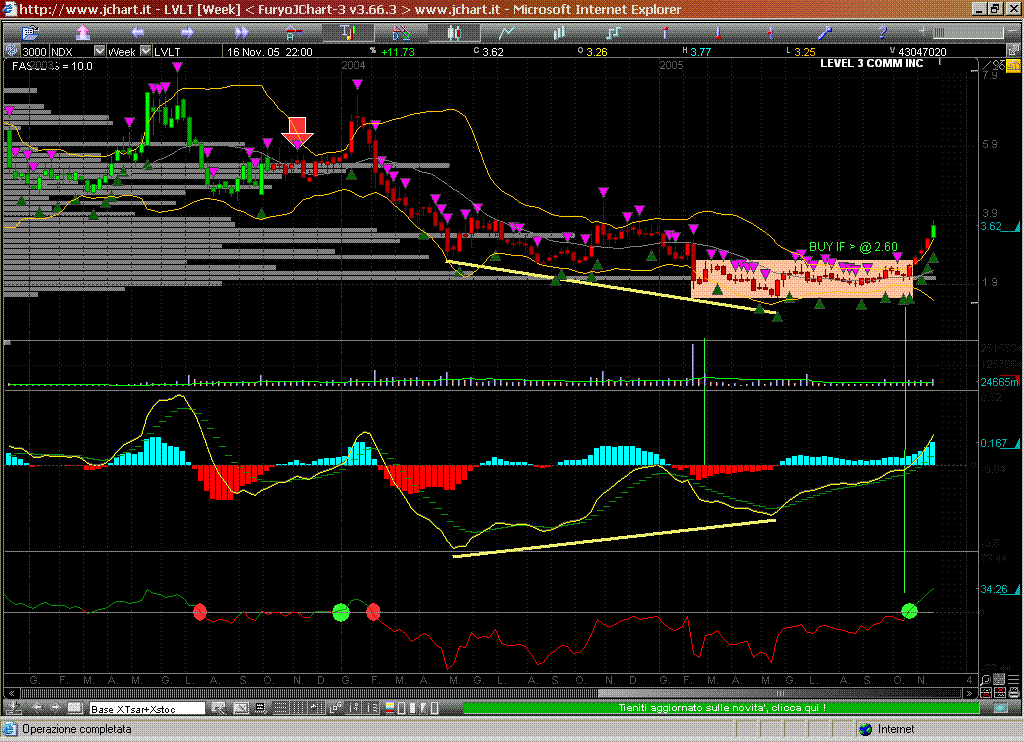The width and height of the screenshot is (1024, 742).
Task: Toggle the candlestick chart style button
Action: click(x=452, y=32)
